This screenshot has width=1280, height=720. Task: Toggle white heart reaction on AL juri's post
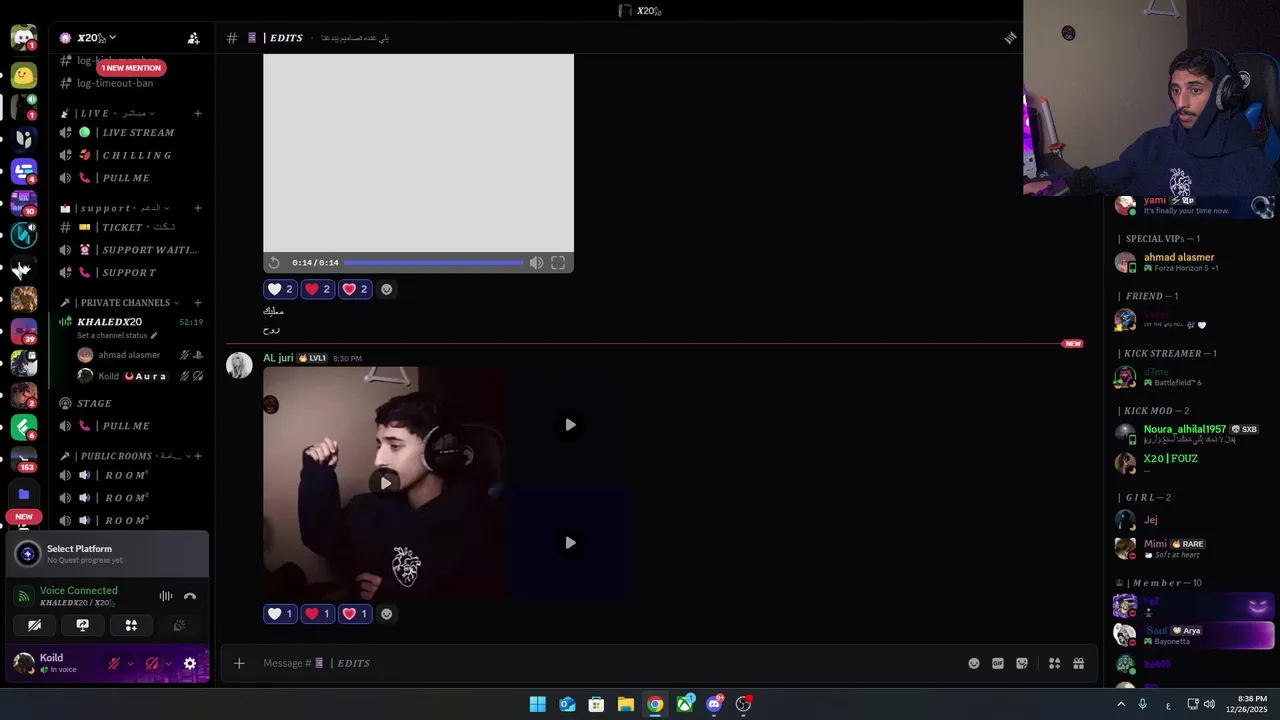click(x=280, y=614)
